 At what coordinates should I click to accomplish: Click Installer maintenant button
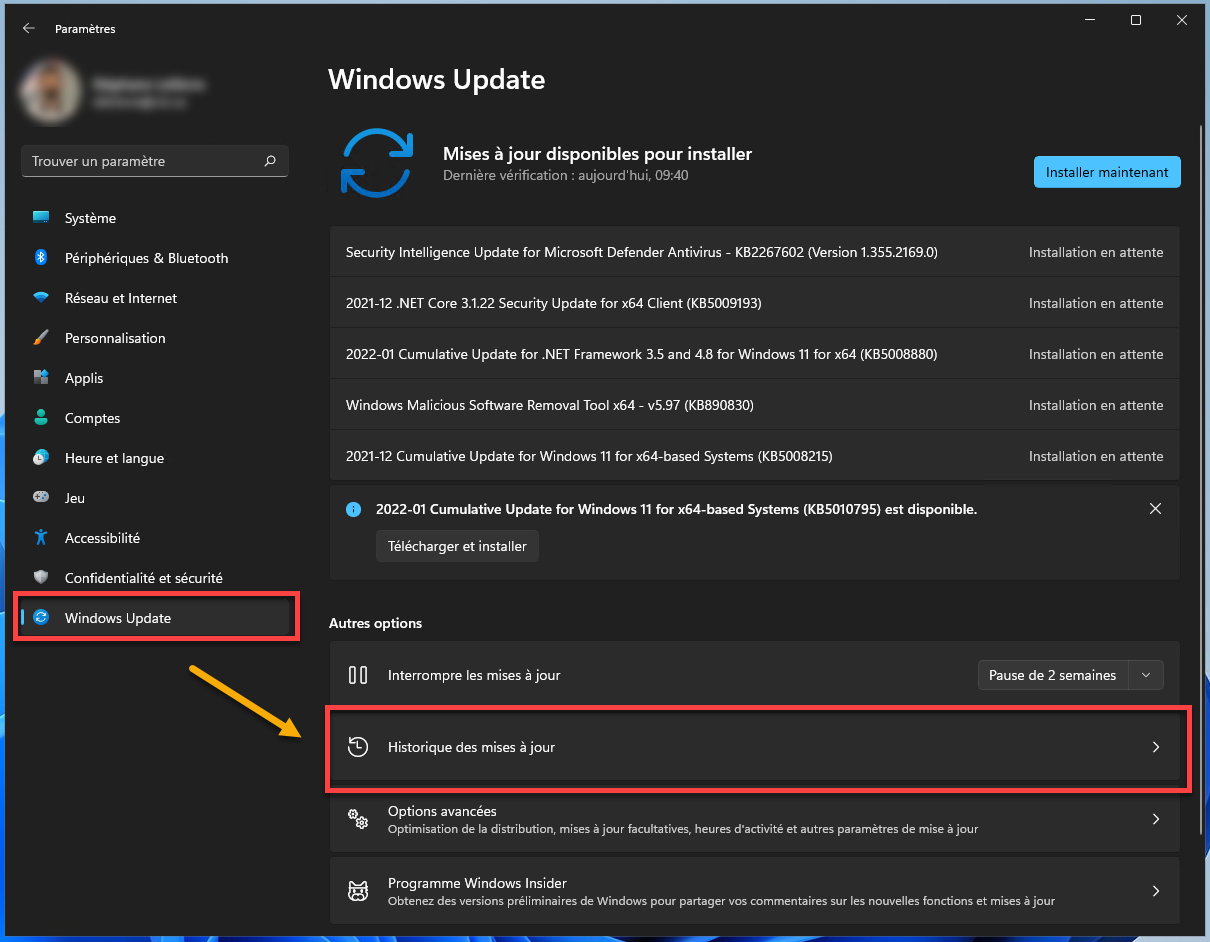click(1107, 172)
